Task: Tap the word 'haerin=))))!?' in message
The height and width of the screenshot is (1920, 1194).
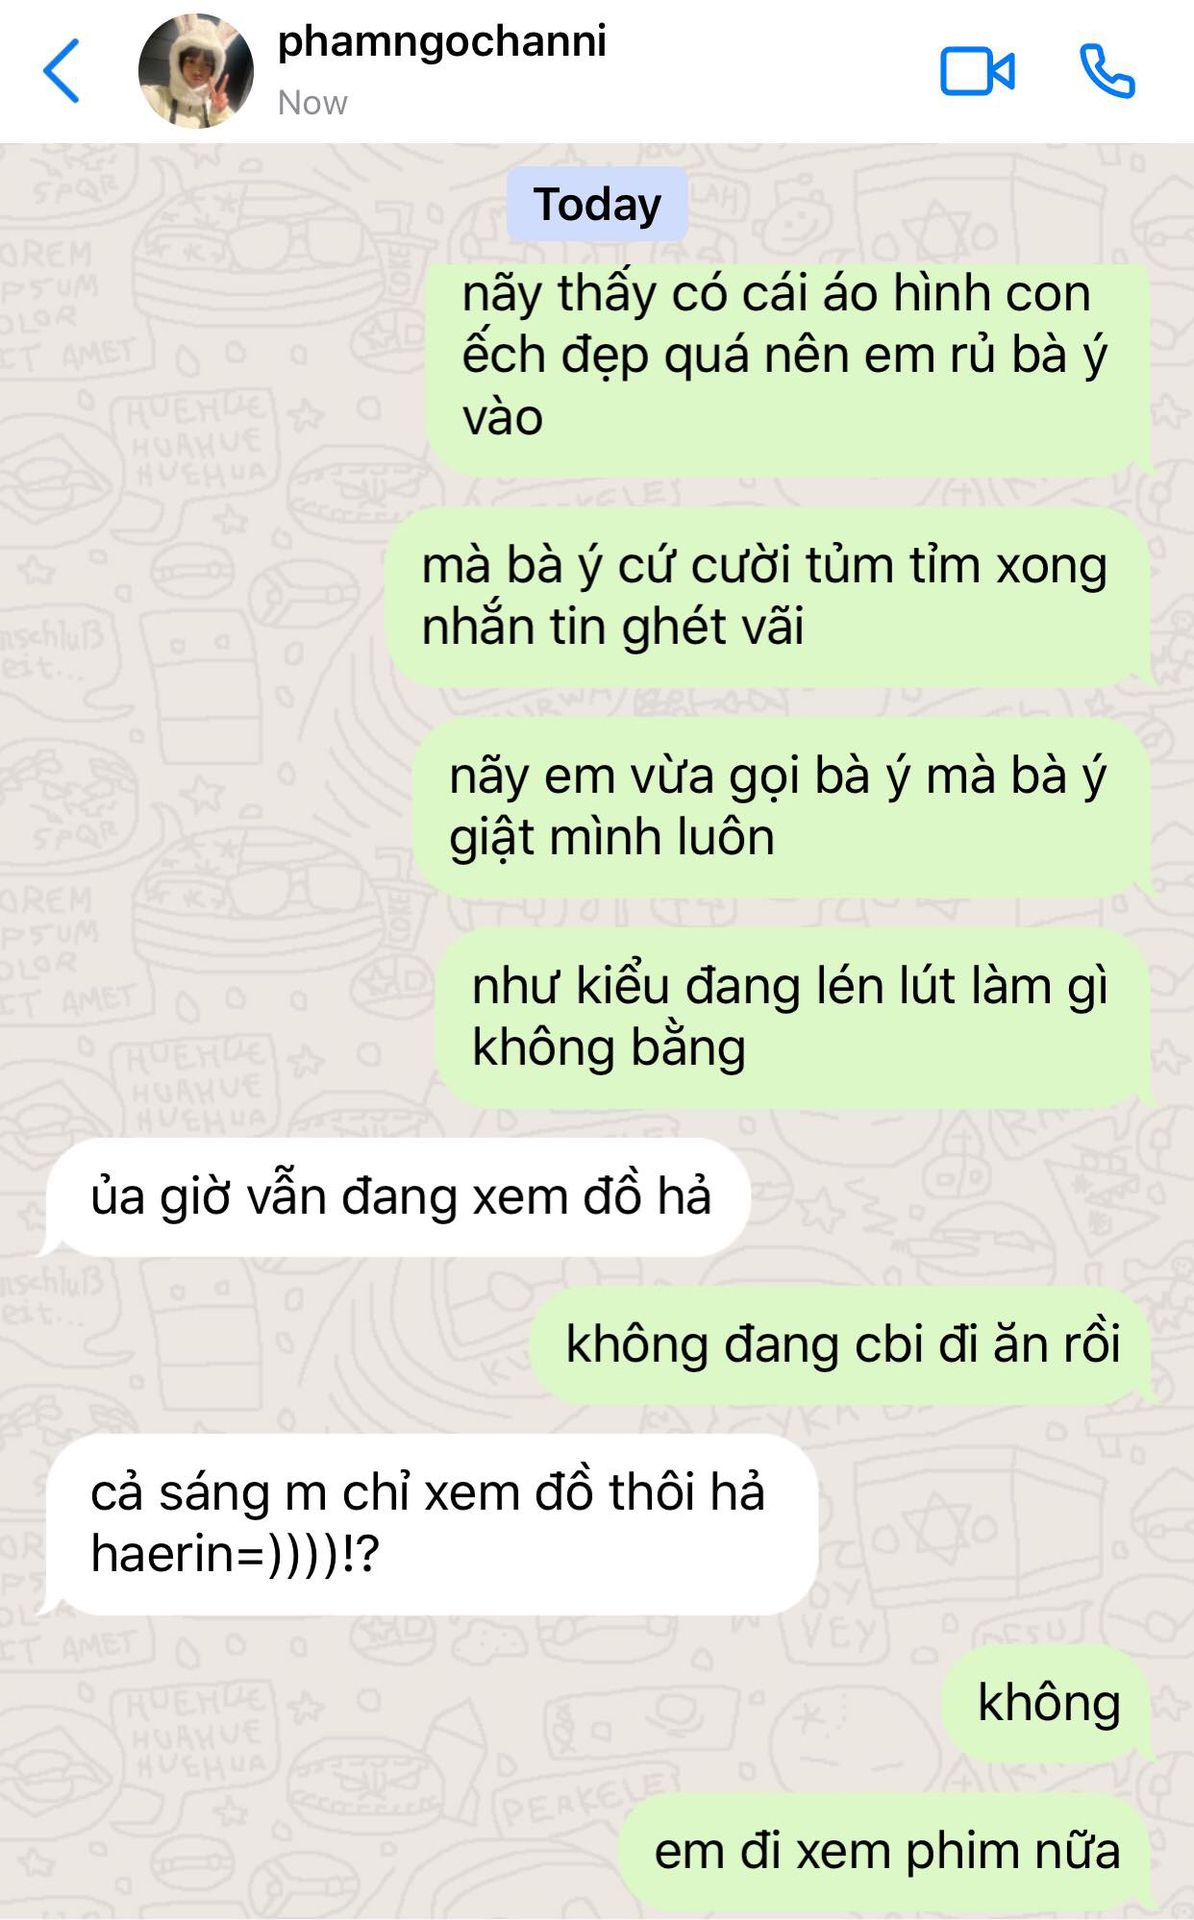Action: [235, 1555]
